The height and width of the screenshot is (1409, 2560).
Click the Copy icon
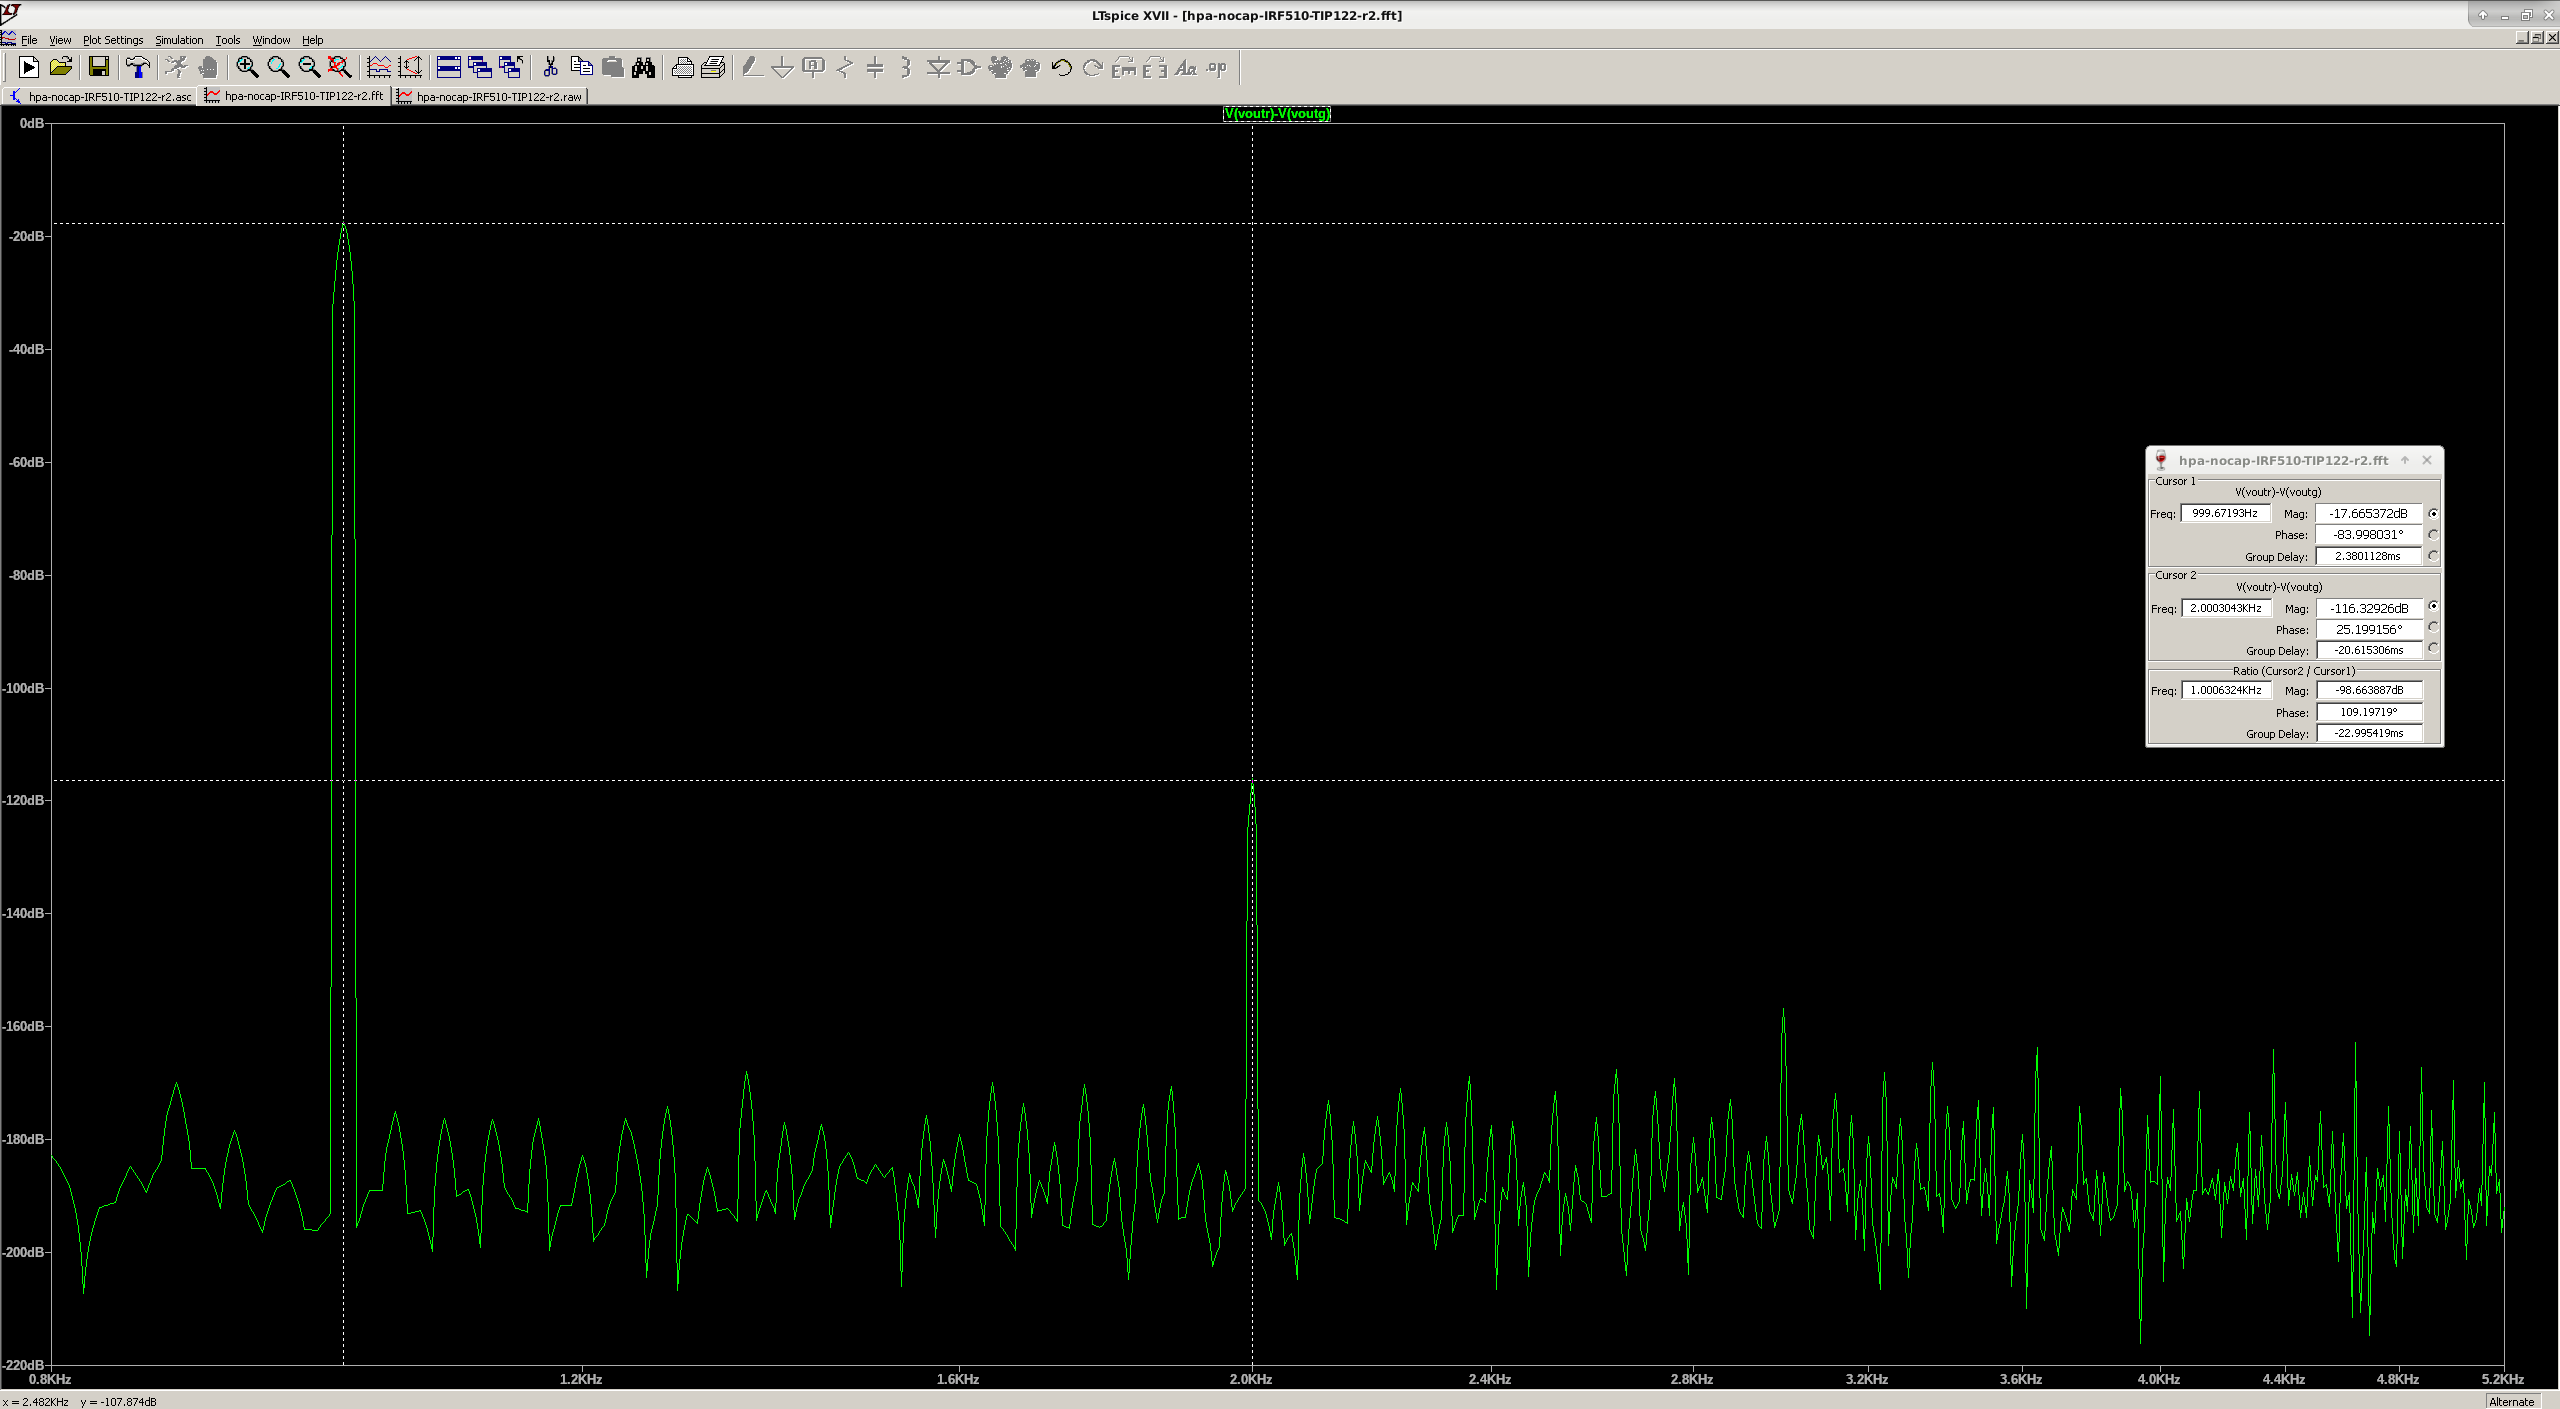pos(581,67)
